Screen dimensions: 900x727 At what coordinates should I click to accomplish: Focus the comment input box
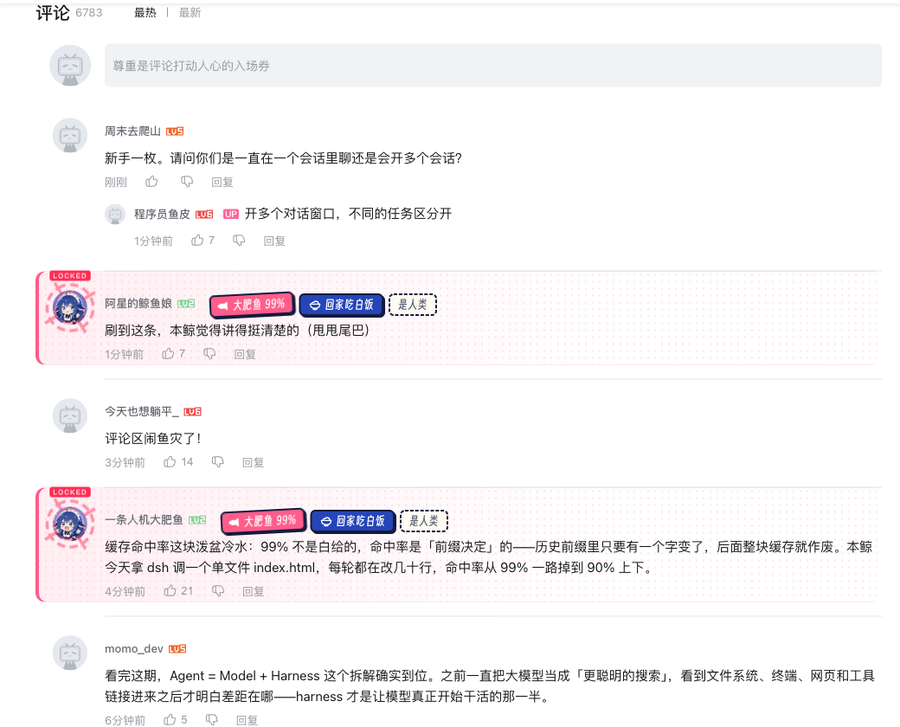click(x=493, y=65)
